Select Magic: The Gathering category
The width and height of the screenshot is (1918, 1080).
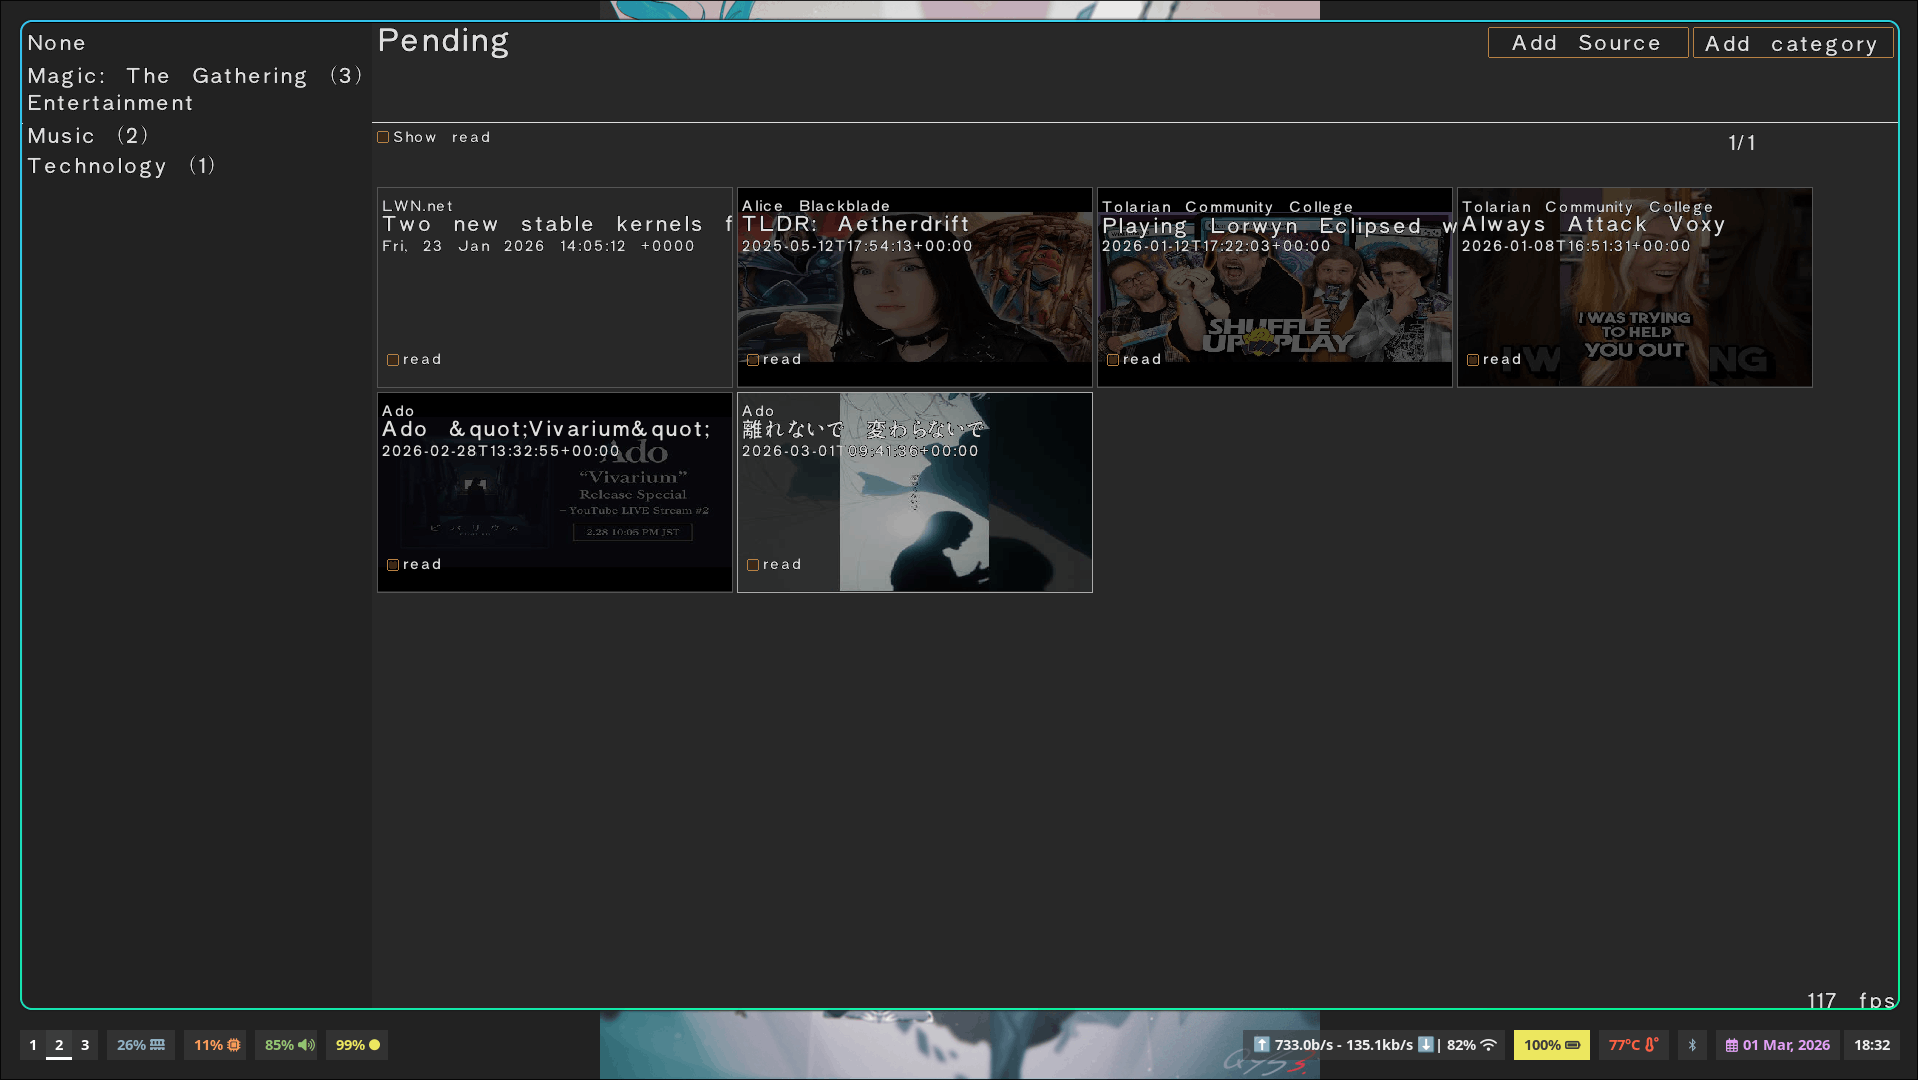click(194, 76)
